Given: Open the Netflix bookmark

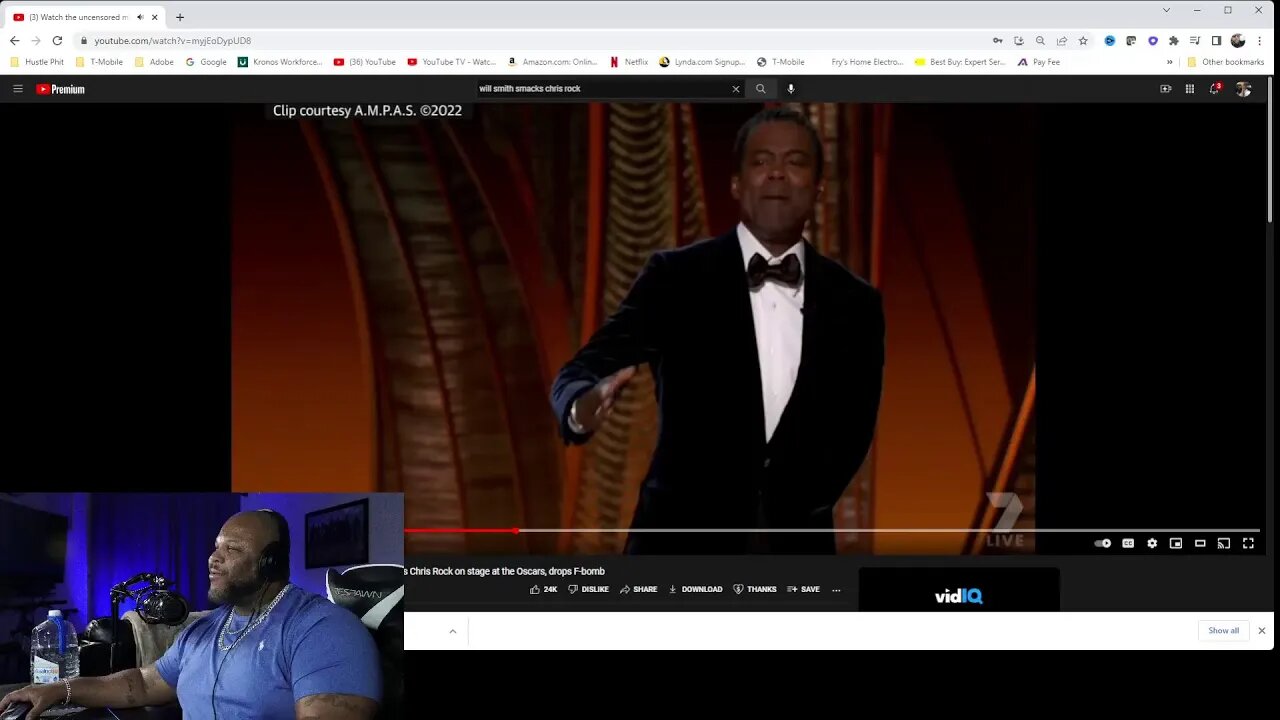Looking at the screenshot, I should pos(629,62).
